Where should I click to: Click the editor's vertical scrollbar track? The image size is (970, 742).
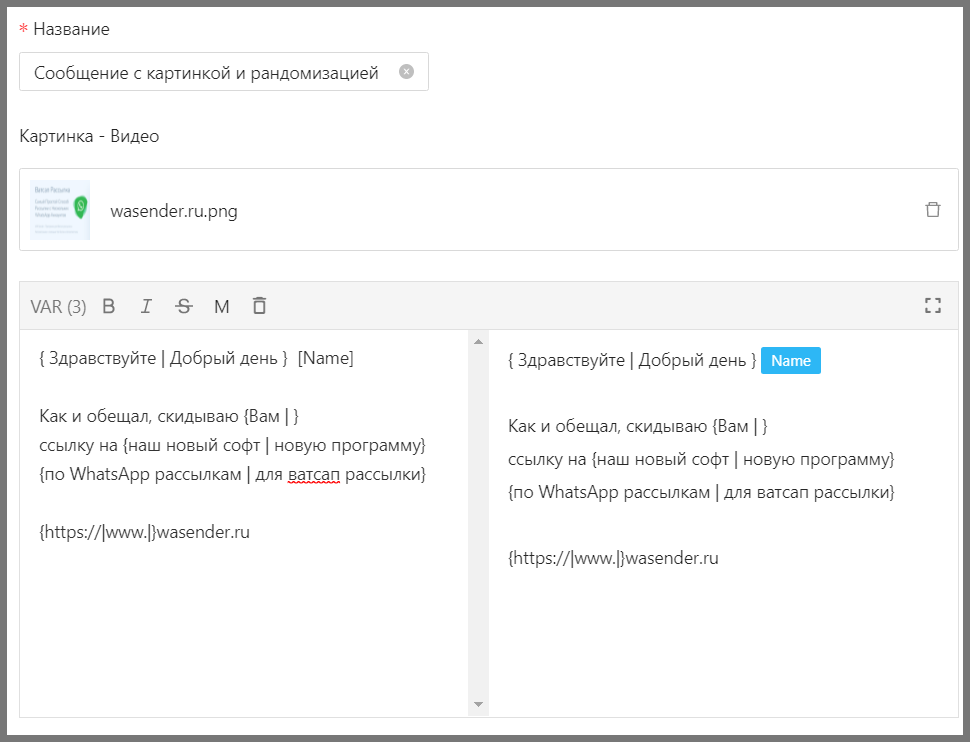[x=478, y=520]
